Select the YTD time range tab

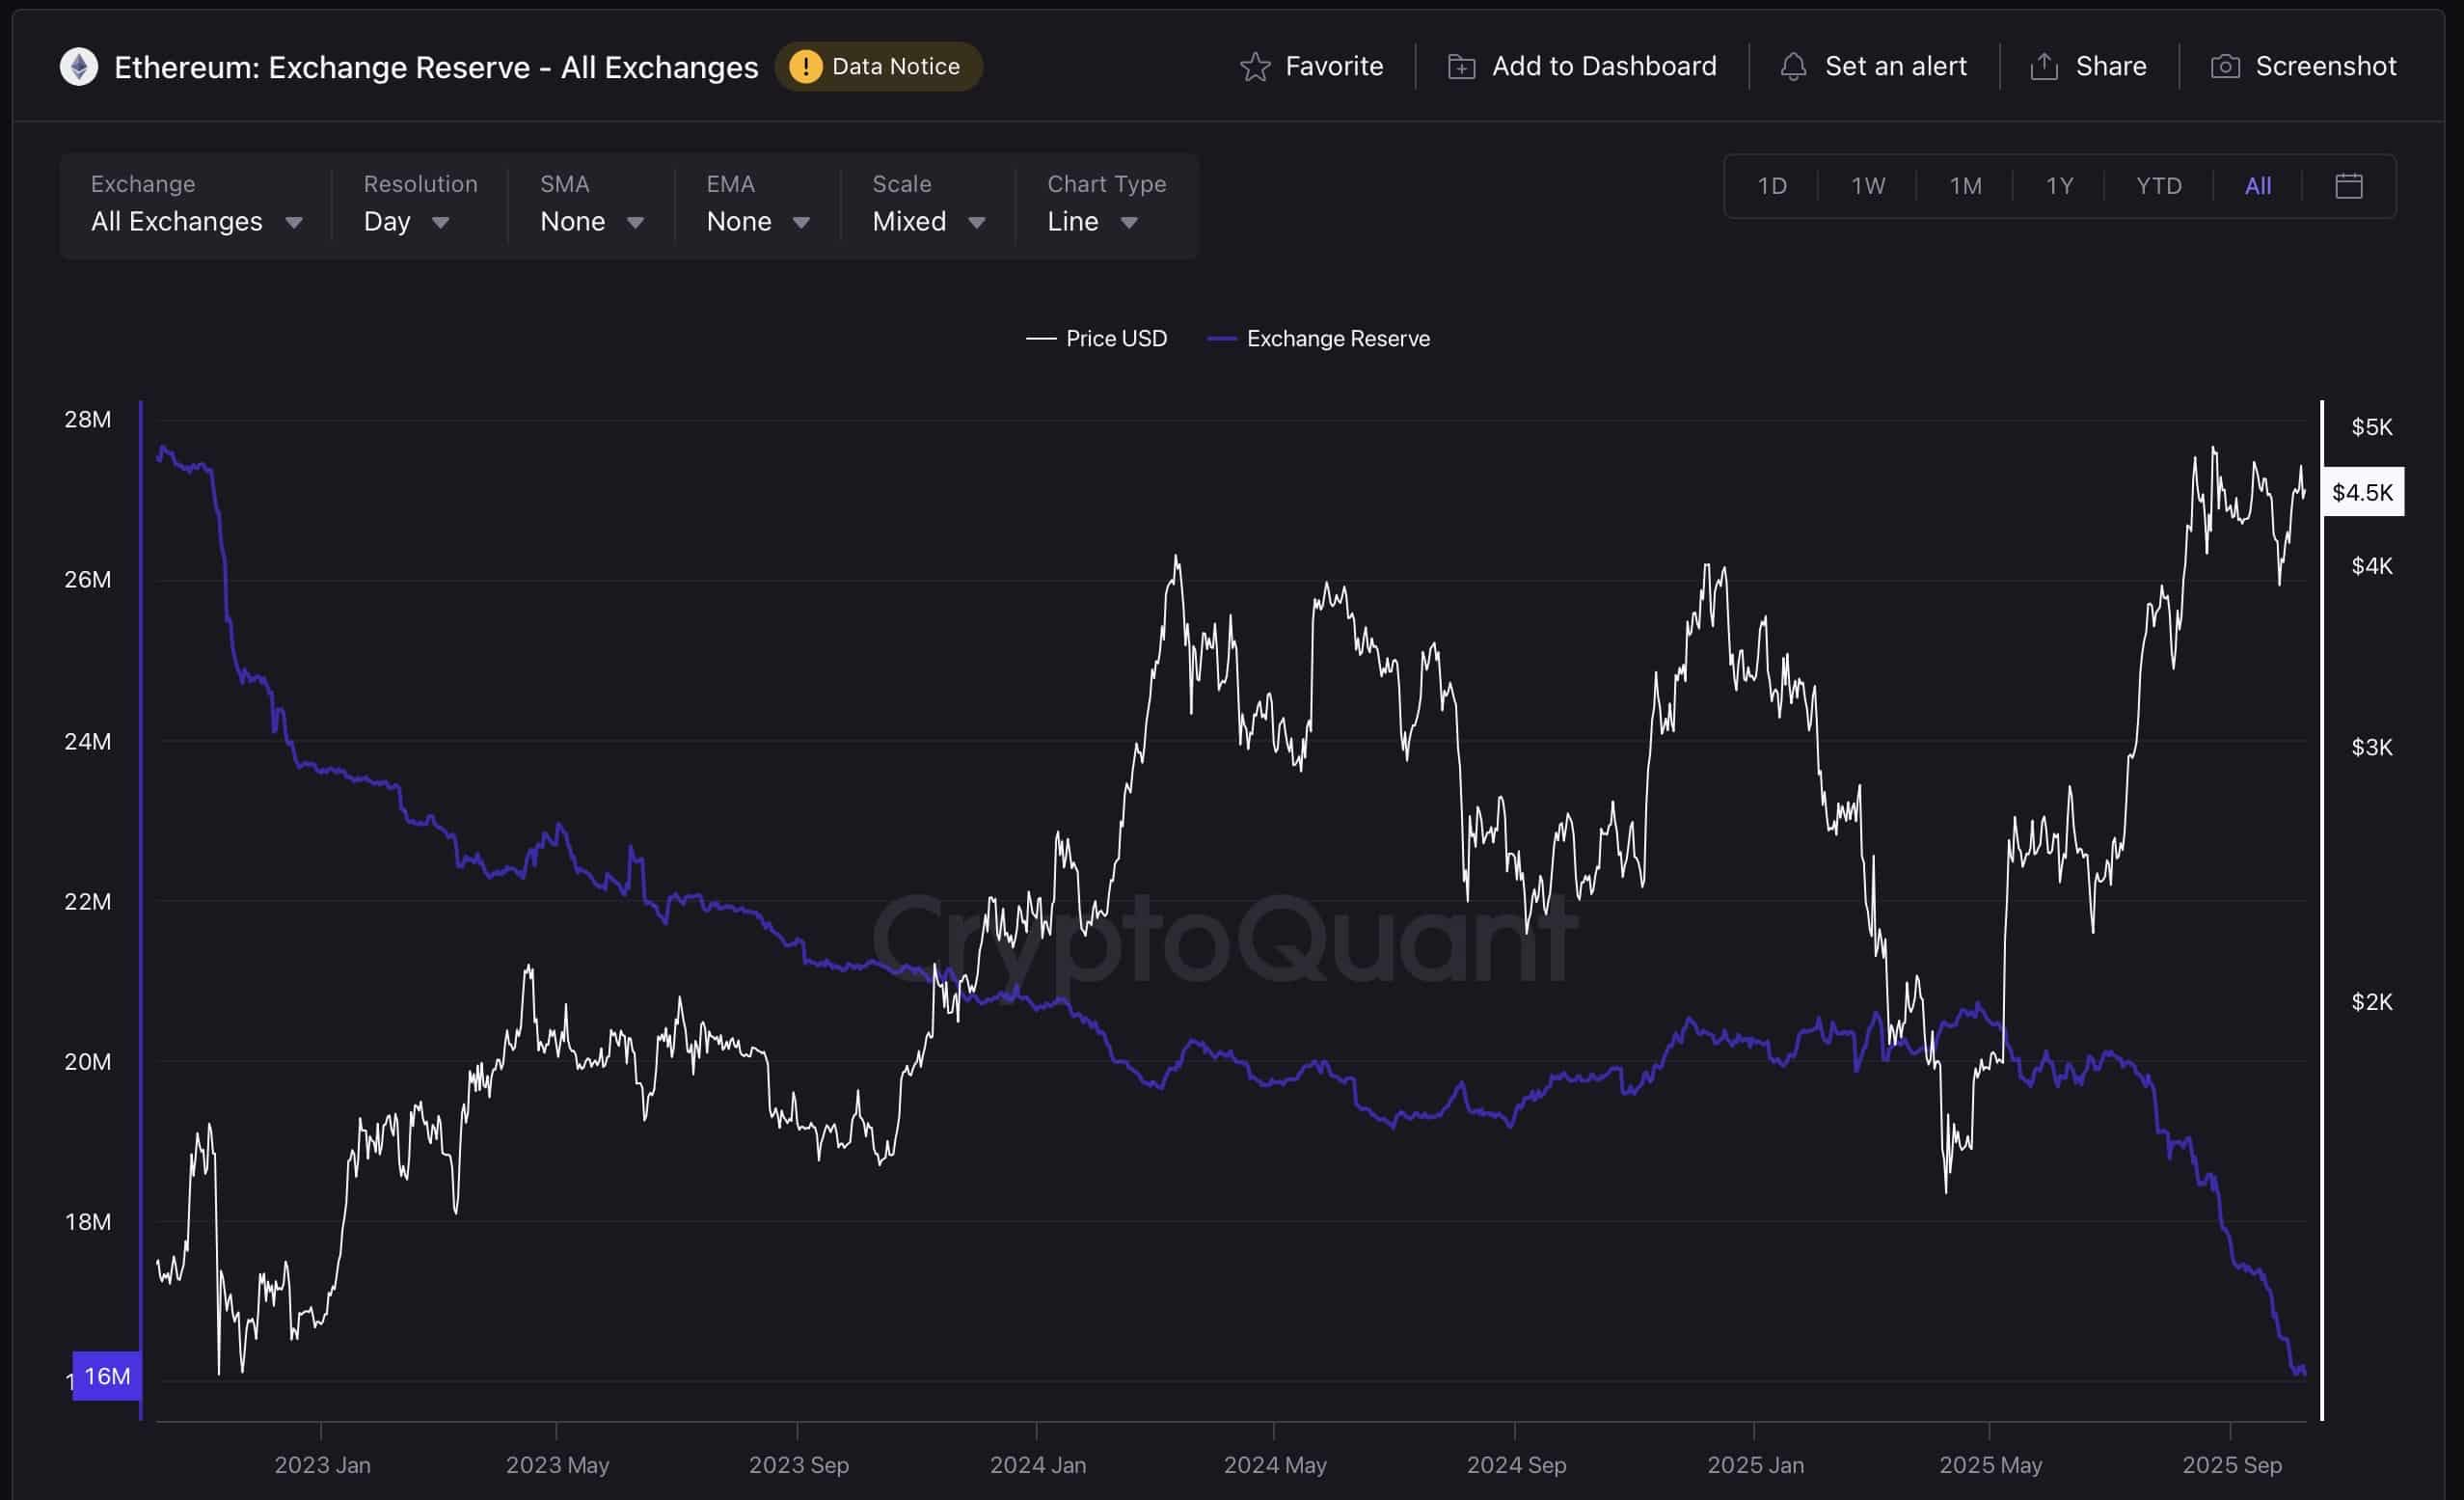[2158, 186]
